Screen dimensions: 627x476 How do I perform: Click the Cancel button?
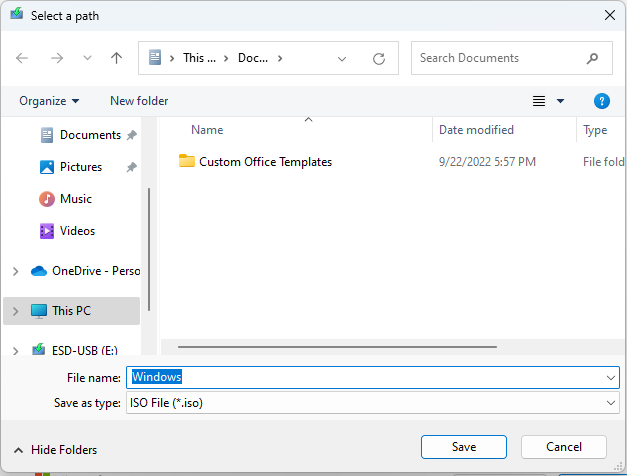point(563,447)
